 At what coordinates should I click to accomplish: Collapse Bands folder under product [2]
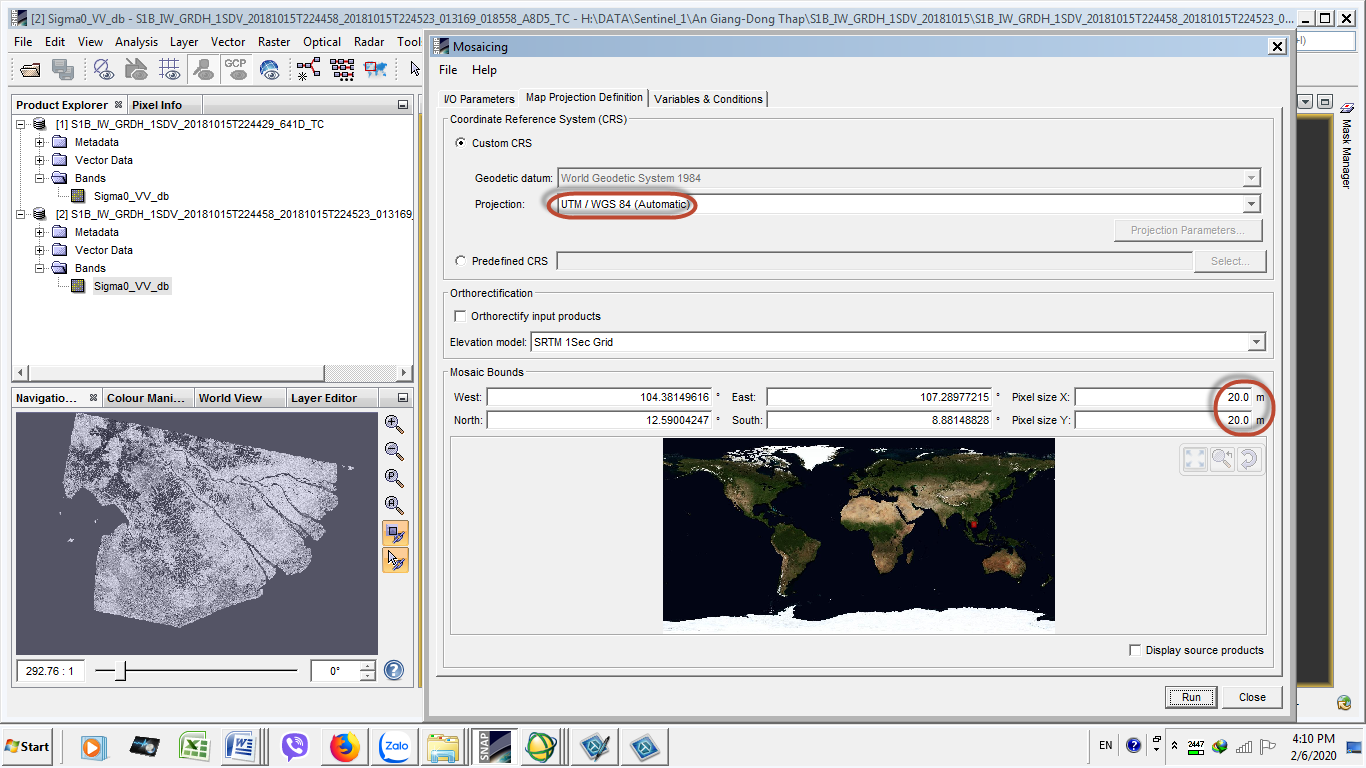coord(40,268)
